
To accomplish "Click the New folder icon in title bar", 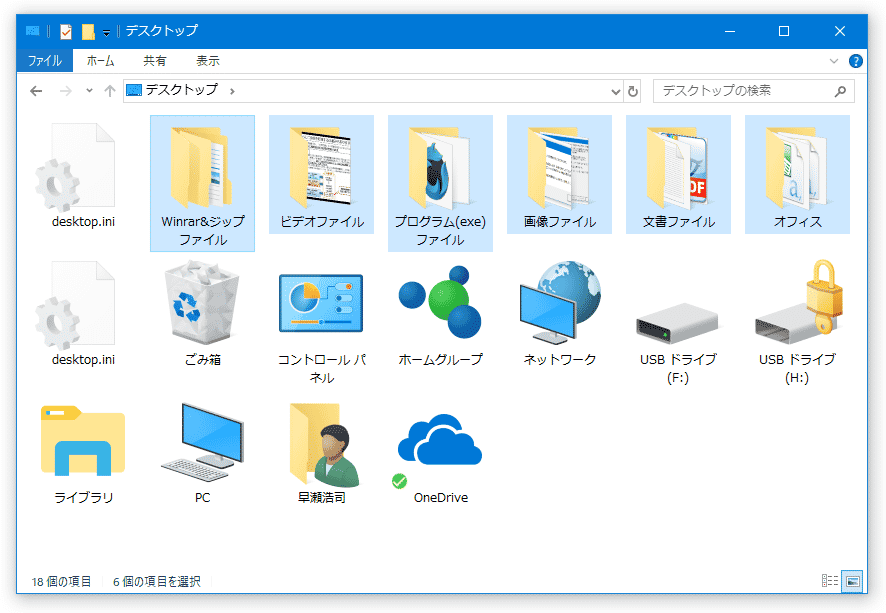I will tap(88, 32).
